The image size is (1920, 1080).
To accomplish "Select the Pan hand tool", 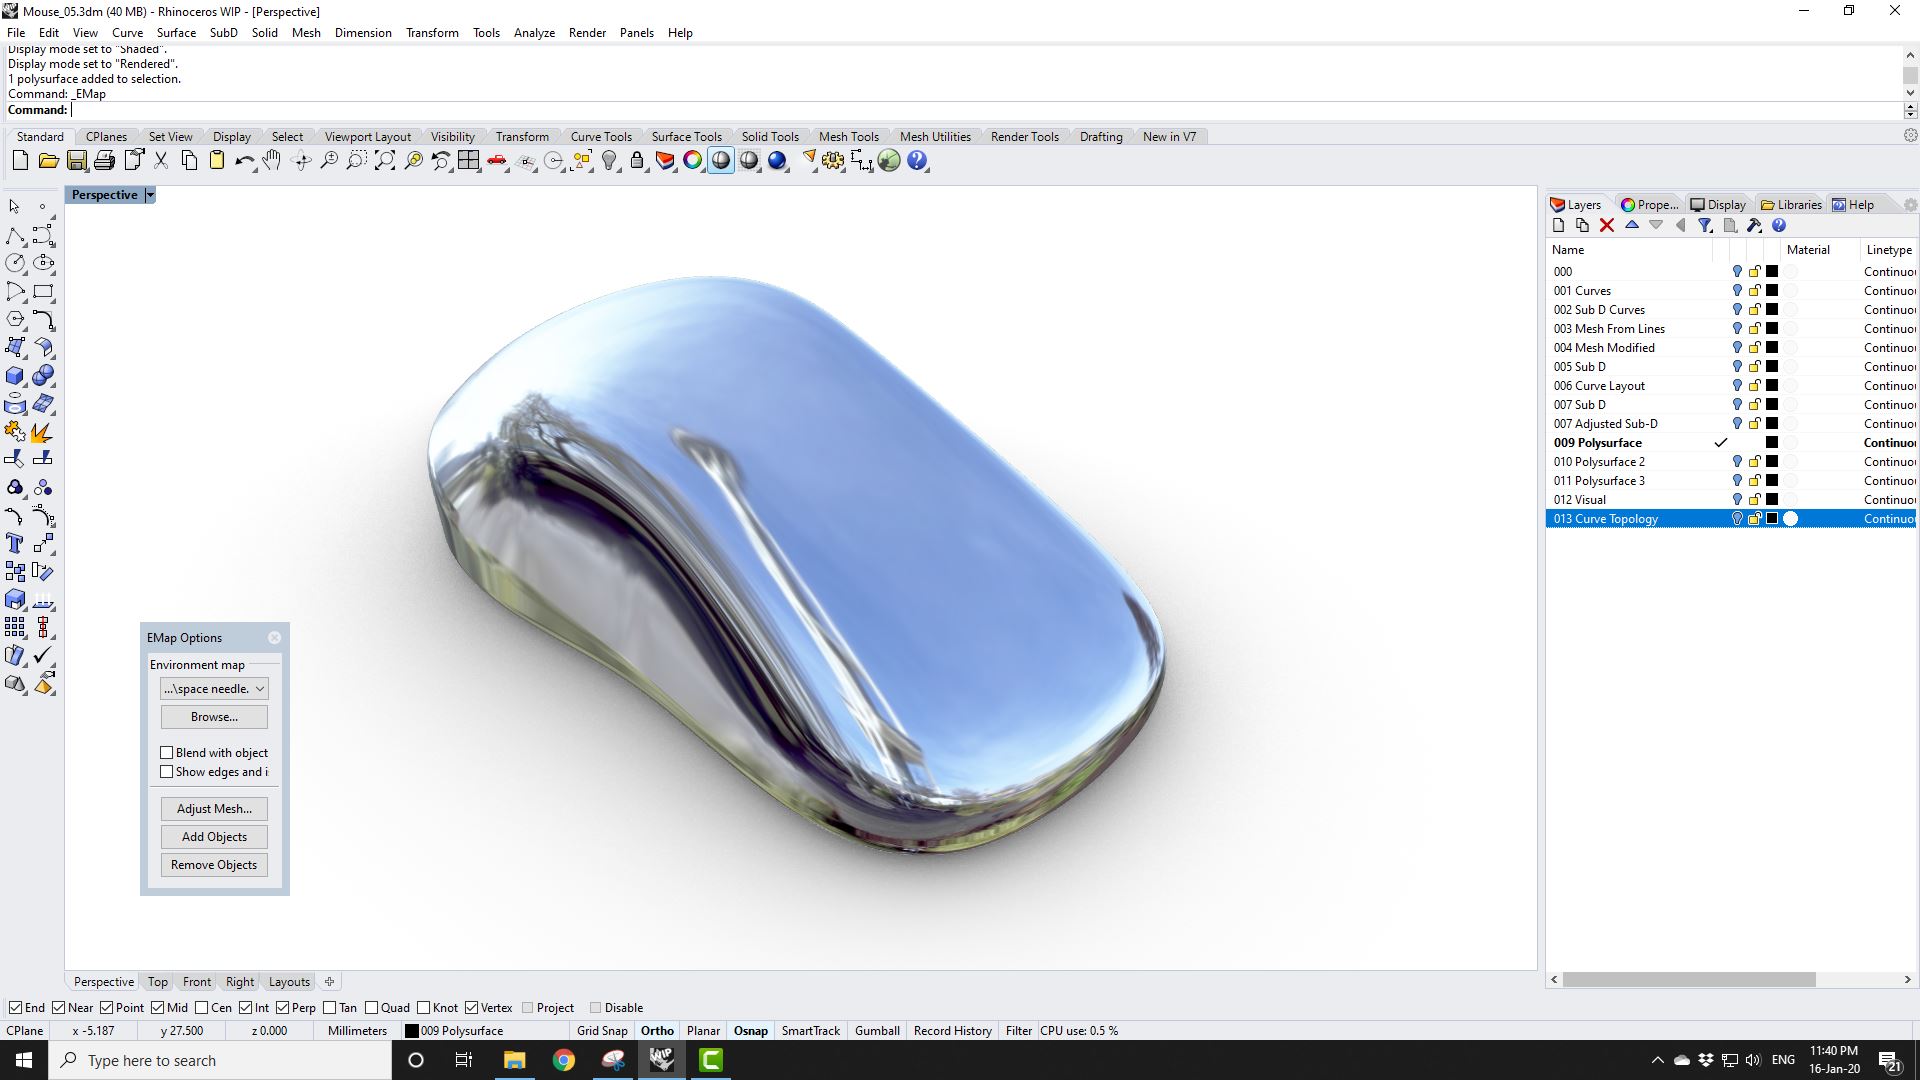I will (x=272, y=161).
